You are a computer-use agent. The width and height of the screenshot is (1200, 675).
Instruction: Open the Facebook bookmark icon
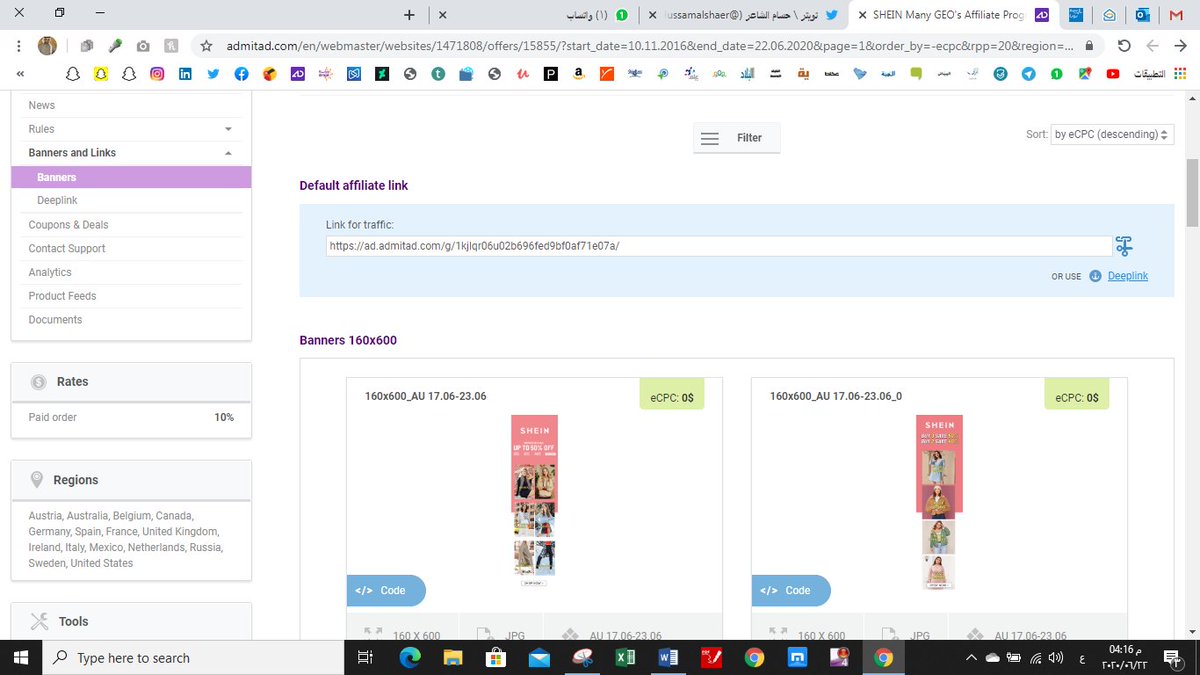coord(242,74)
